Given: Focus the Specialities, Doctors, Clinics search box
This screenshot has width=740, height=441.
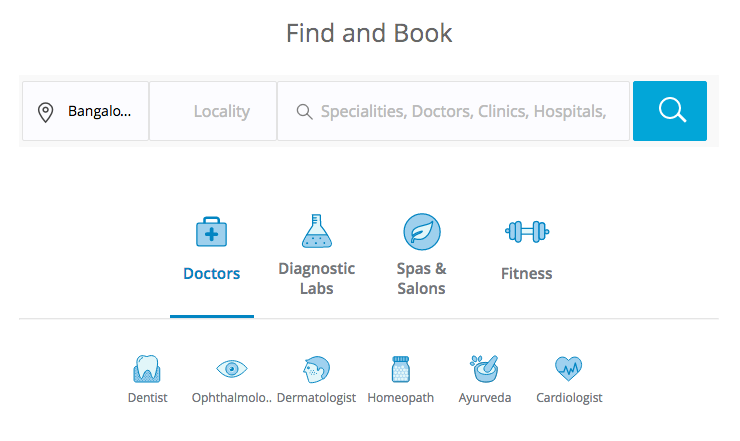Looking at the screenshot, I should pos(454,111).
